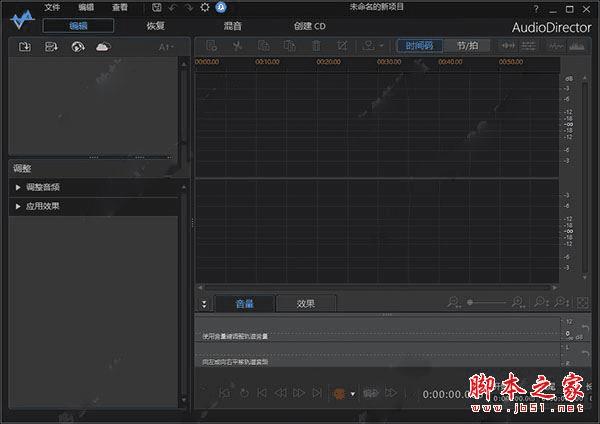This screenshot has height=424, width=600.
Task: Jump to the start of track
Action: (262, 393)
